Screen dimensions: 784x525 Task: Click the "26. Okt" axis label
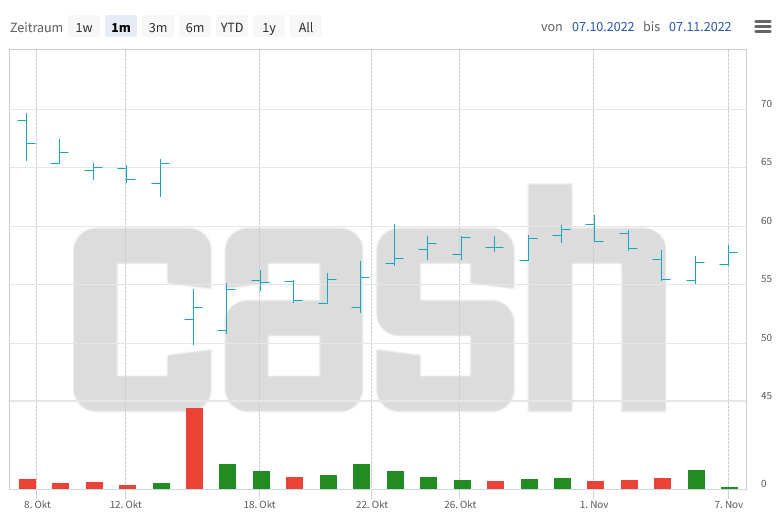[460, 504]
